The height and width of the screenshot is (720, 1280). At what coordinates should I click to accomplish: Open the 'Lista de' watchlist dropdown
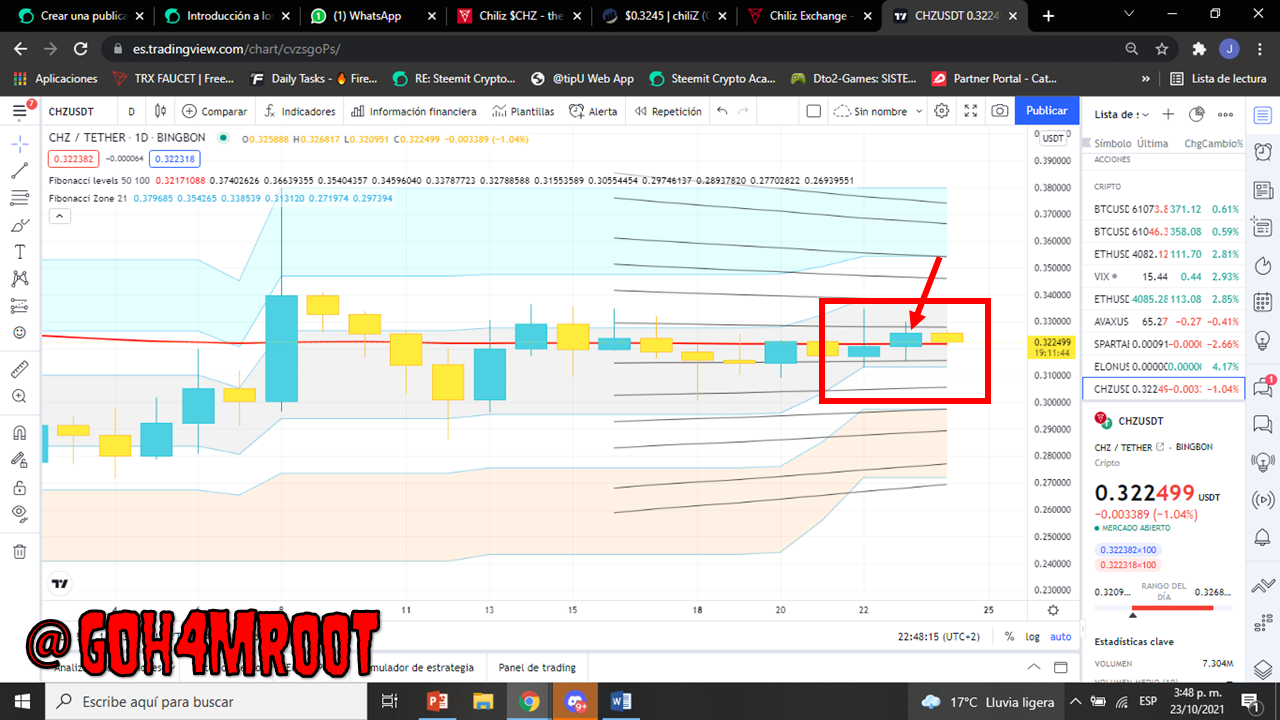pos(1120,114)
